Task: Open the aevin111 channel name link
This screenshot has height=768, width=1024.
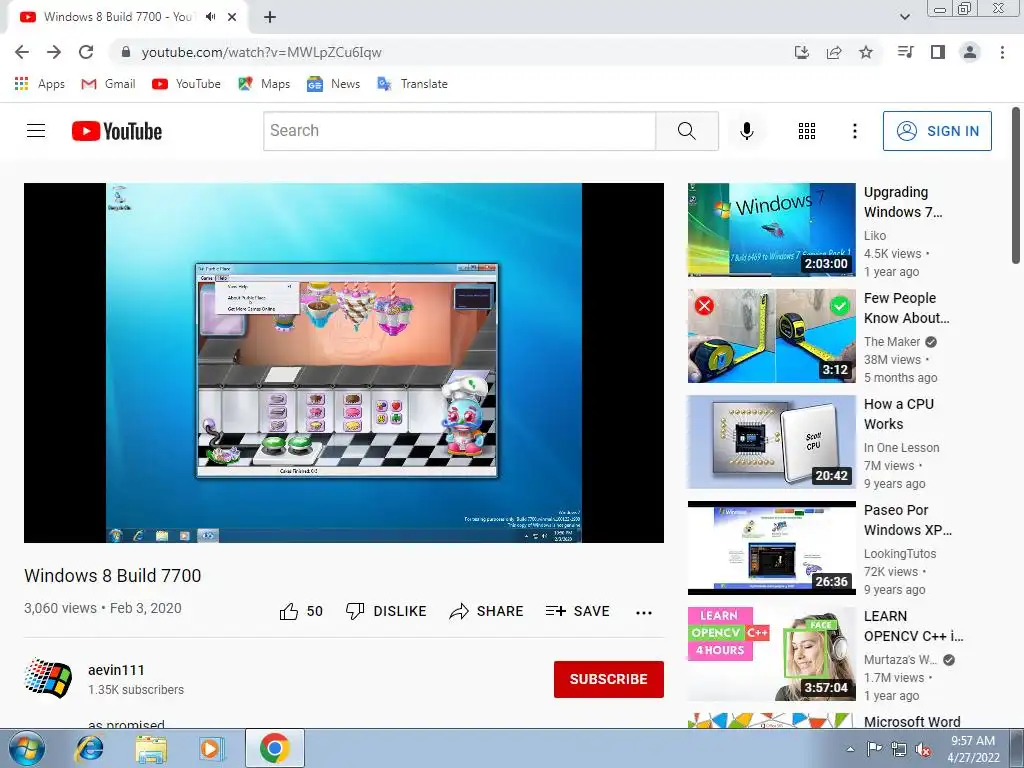Action: (x=116, y=670)
